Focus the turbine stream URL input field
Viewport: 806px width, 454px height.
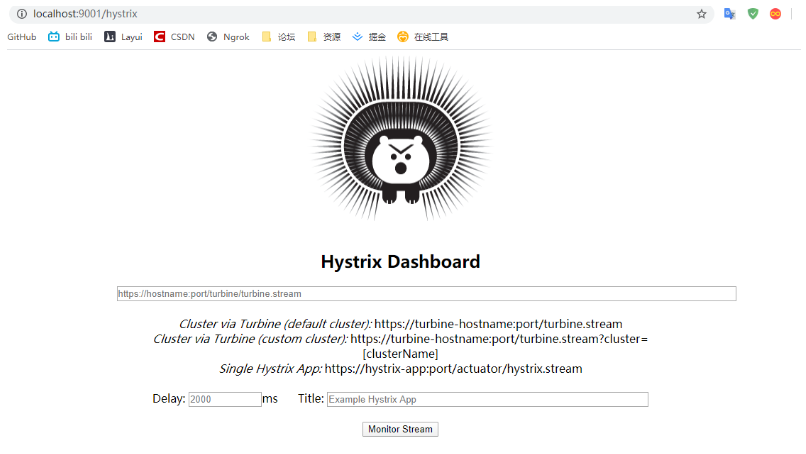[x=427, y=294]
